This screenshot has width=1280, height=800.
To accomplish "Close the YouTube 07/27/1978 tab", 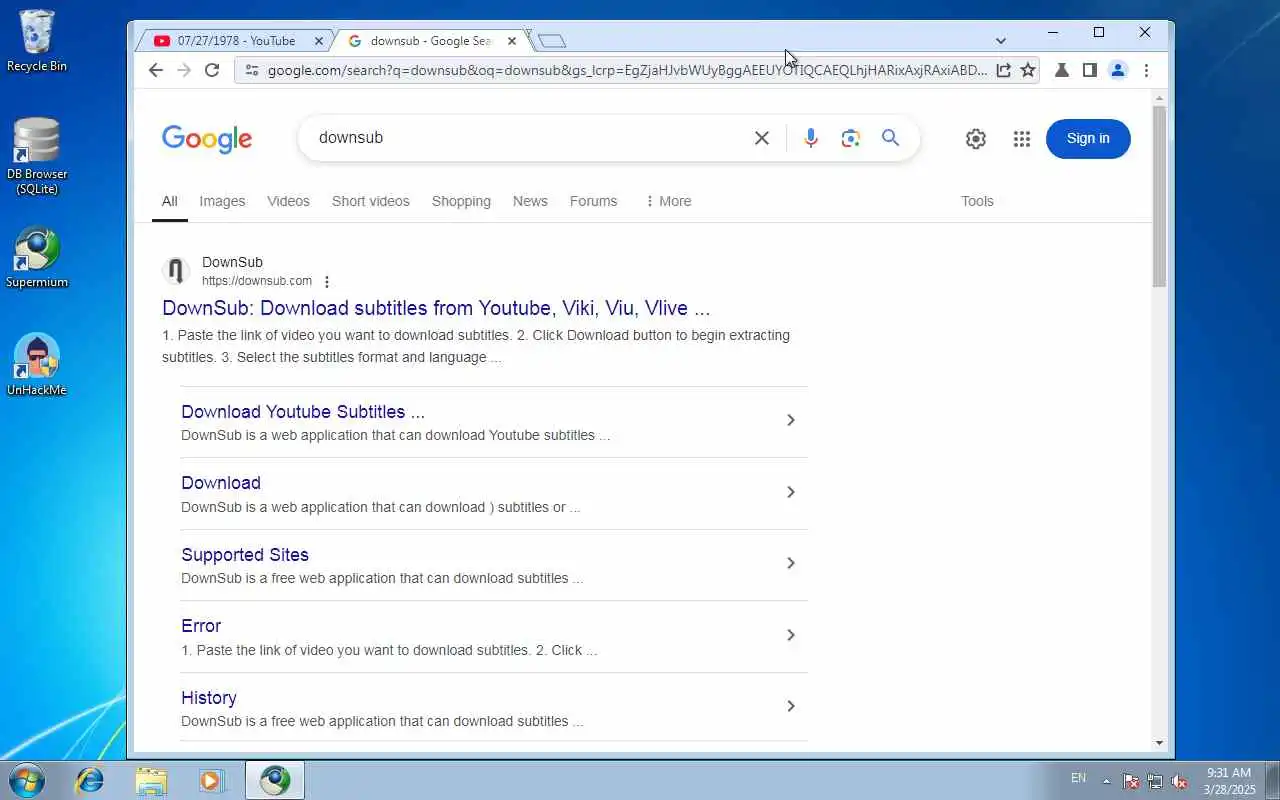I will [x=319, y=41].
